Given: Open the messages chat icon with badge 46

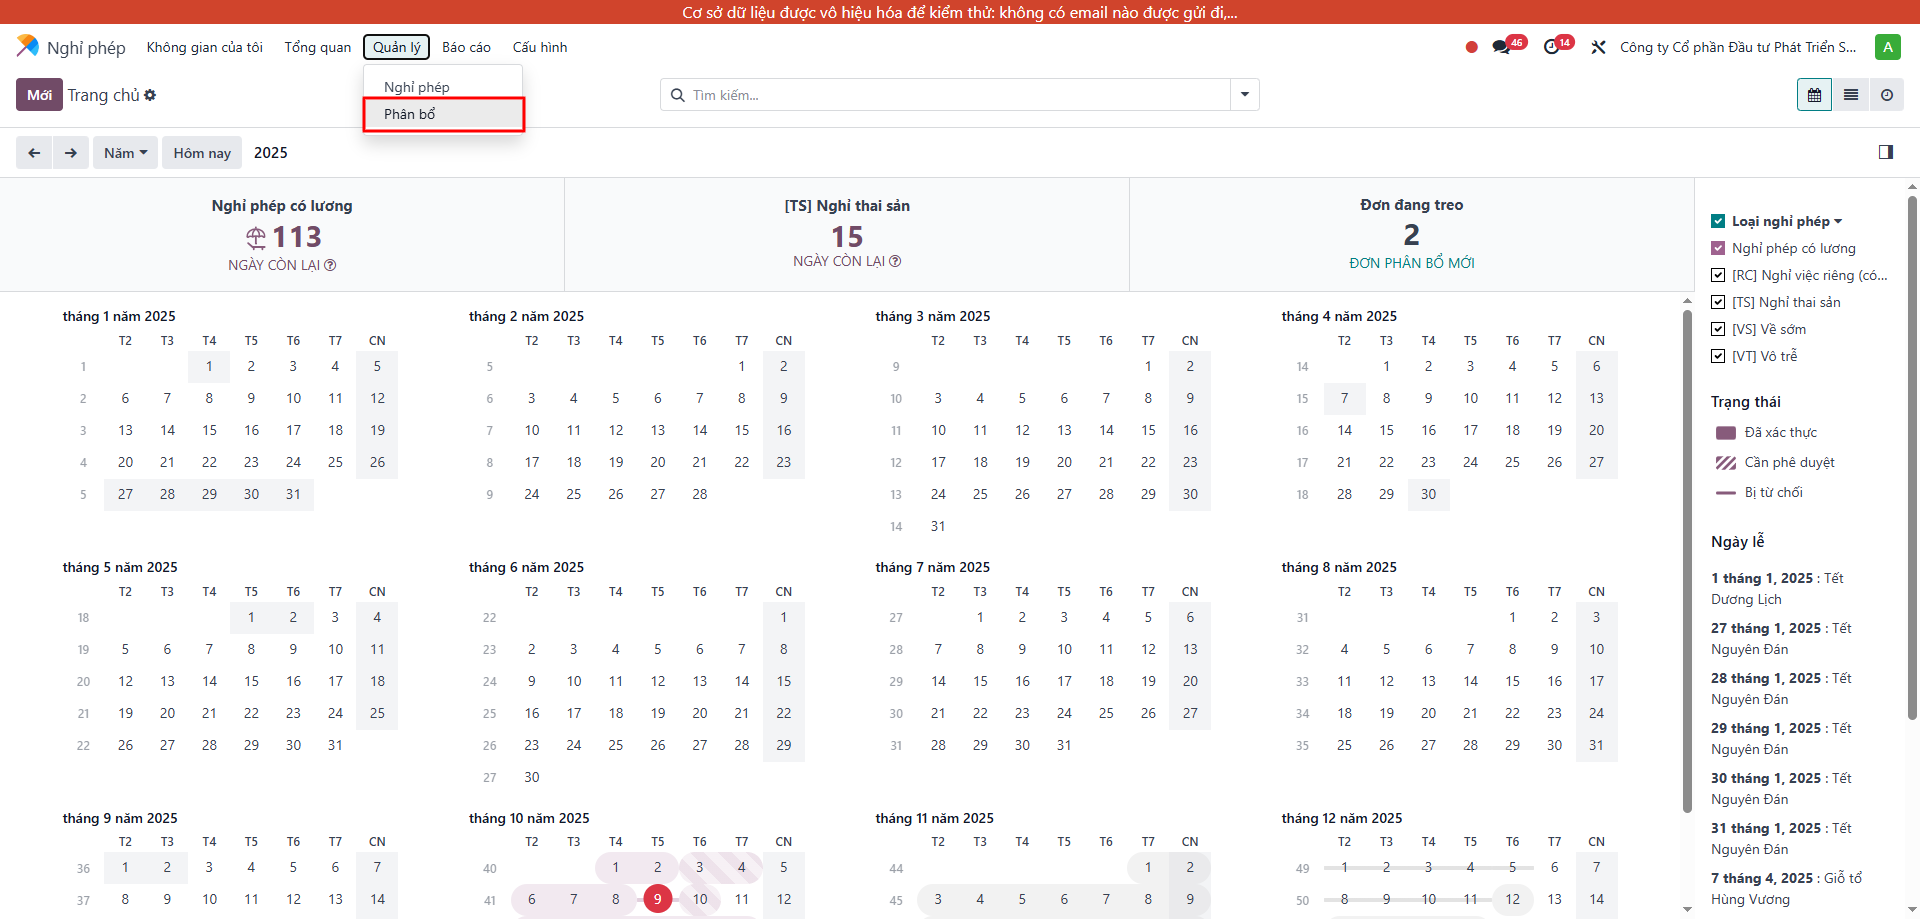Looking at the screenshot, I should pyautogui.click(x=1502, y=47).
